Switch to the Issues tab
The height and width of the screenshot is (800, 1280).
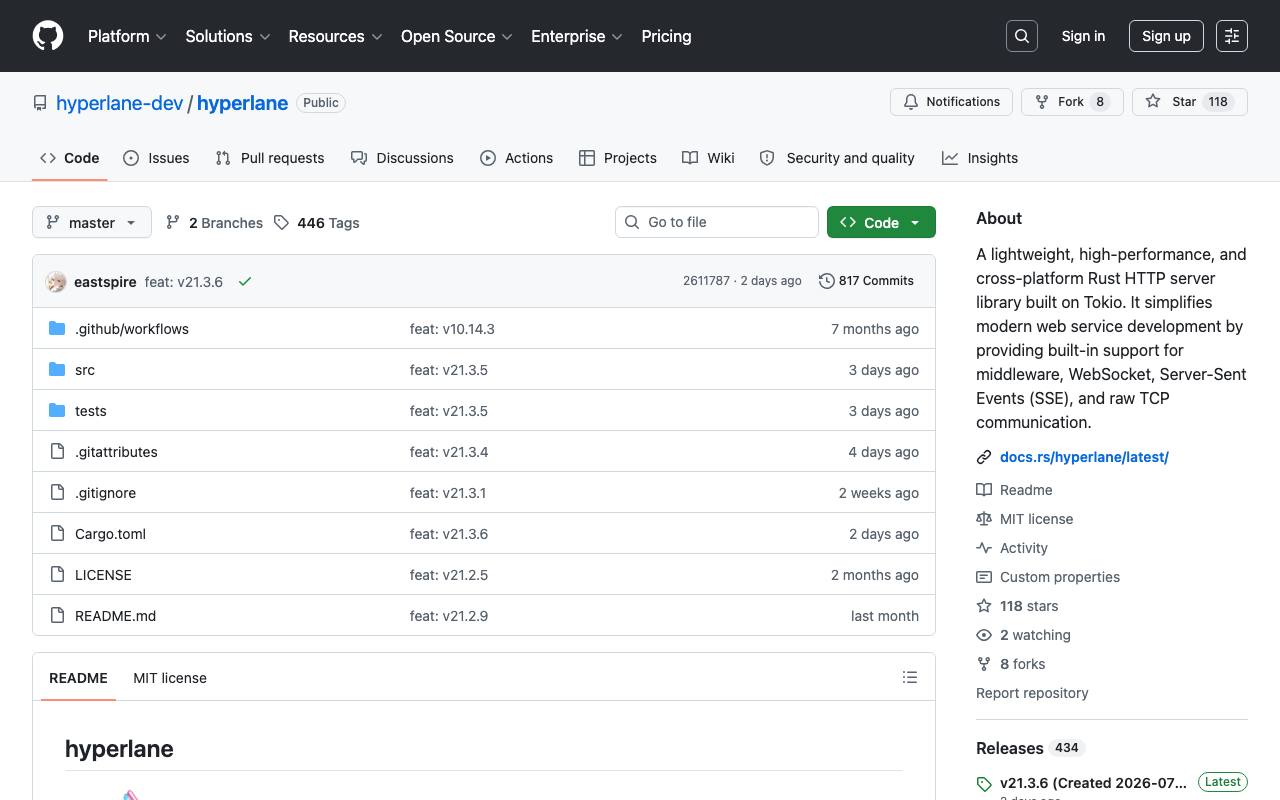(156, 158)
